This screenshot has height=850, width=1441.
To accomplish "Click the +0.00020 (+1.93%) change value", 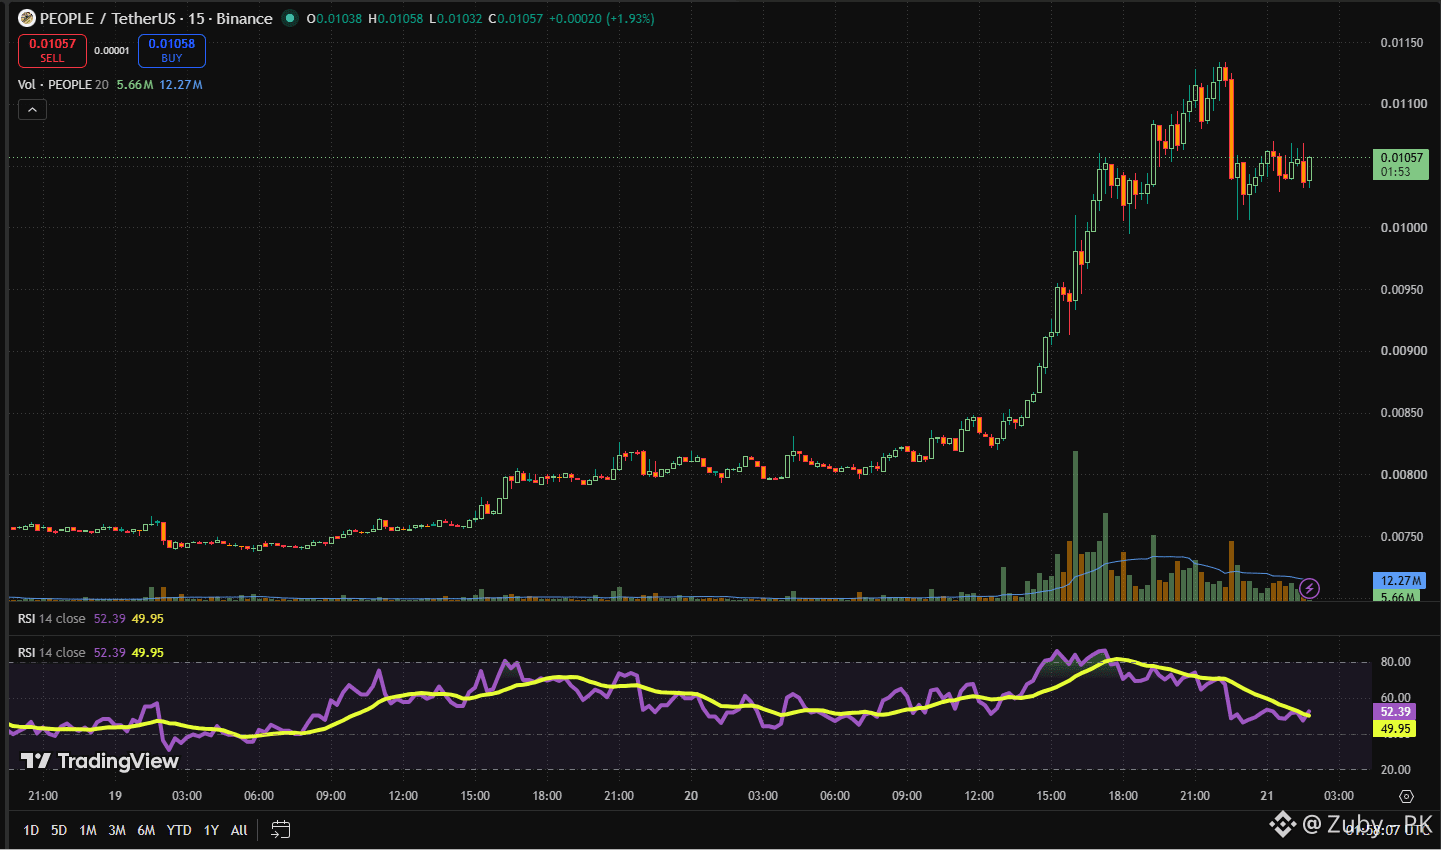I will tap(602, 19).
